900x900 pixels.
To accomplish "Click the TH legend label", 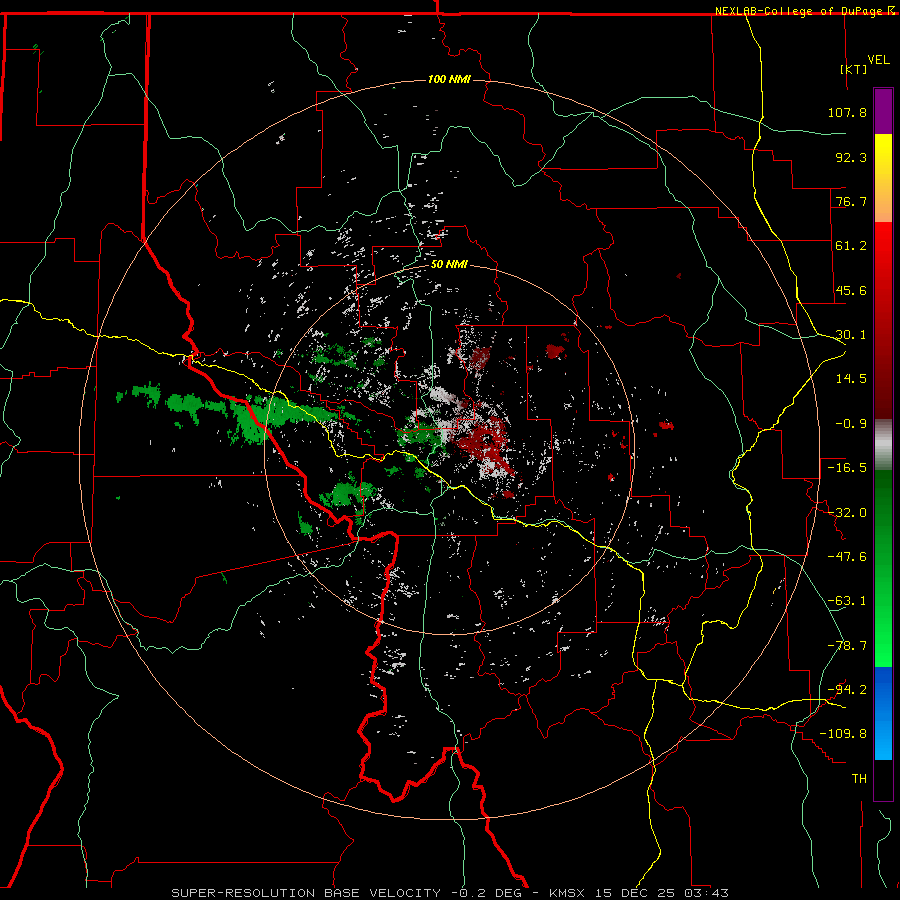I will click(859, 779).
